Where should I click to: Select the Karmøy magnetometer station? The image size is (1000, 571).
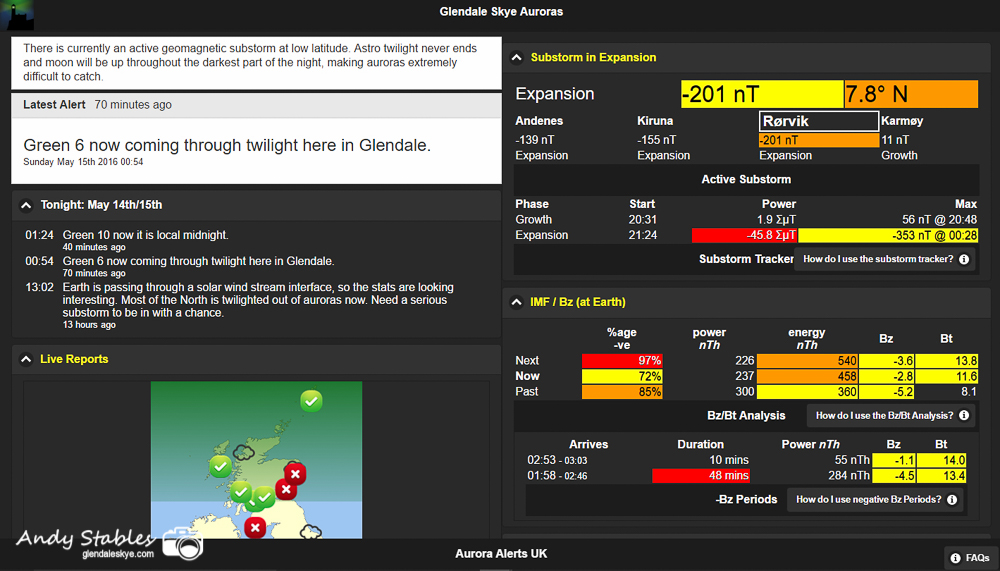coord(902,121)
